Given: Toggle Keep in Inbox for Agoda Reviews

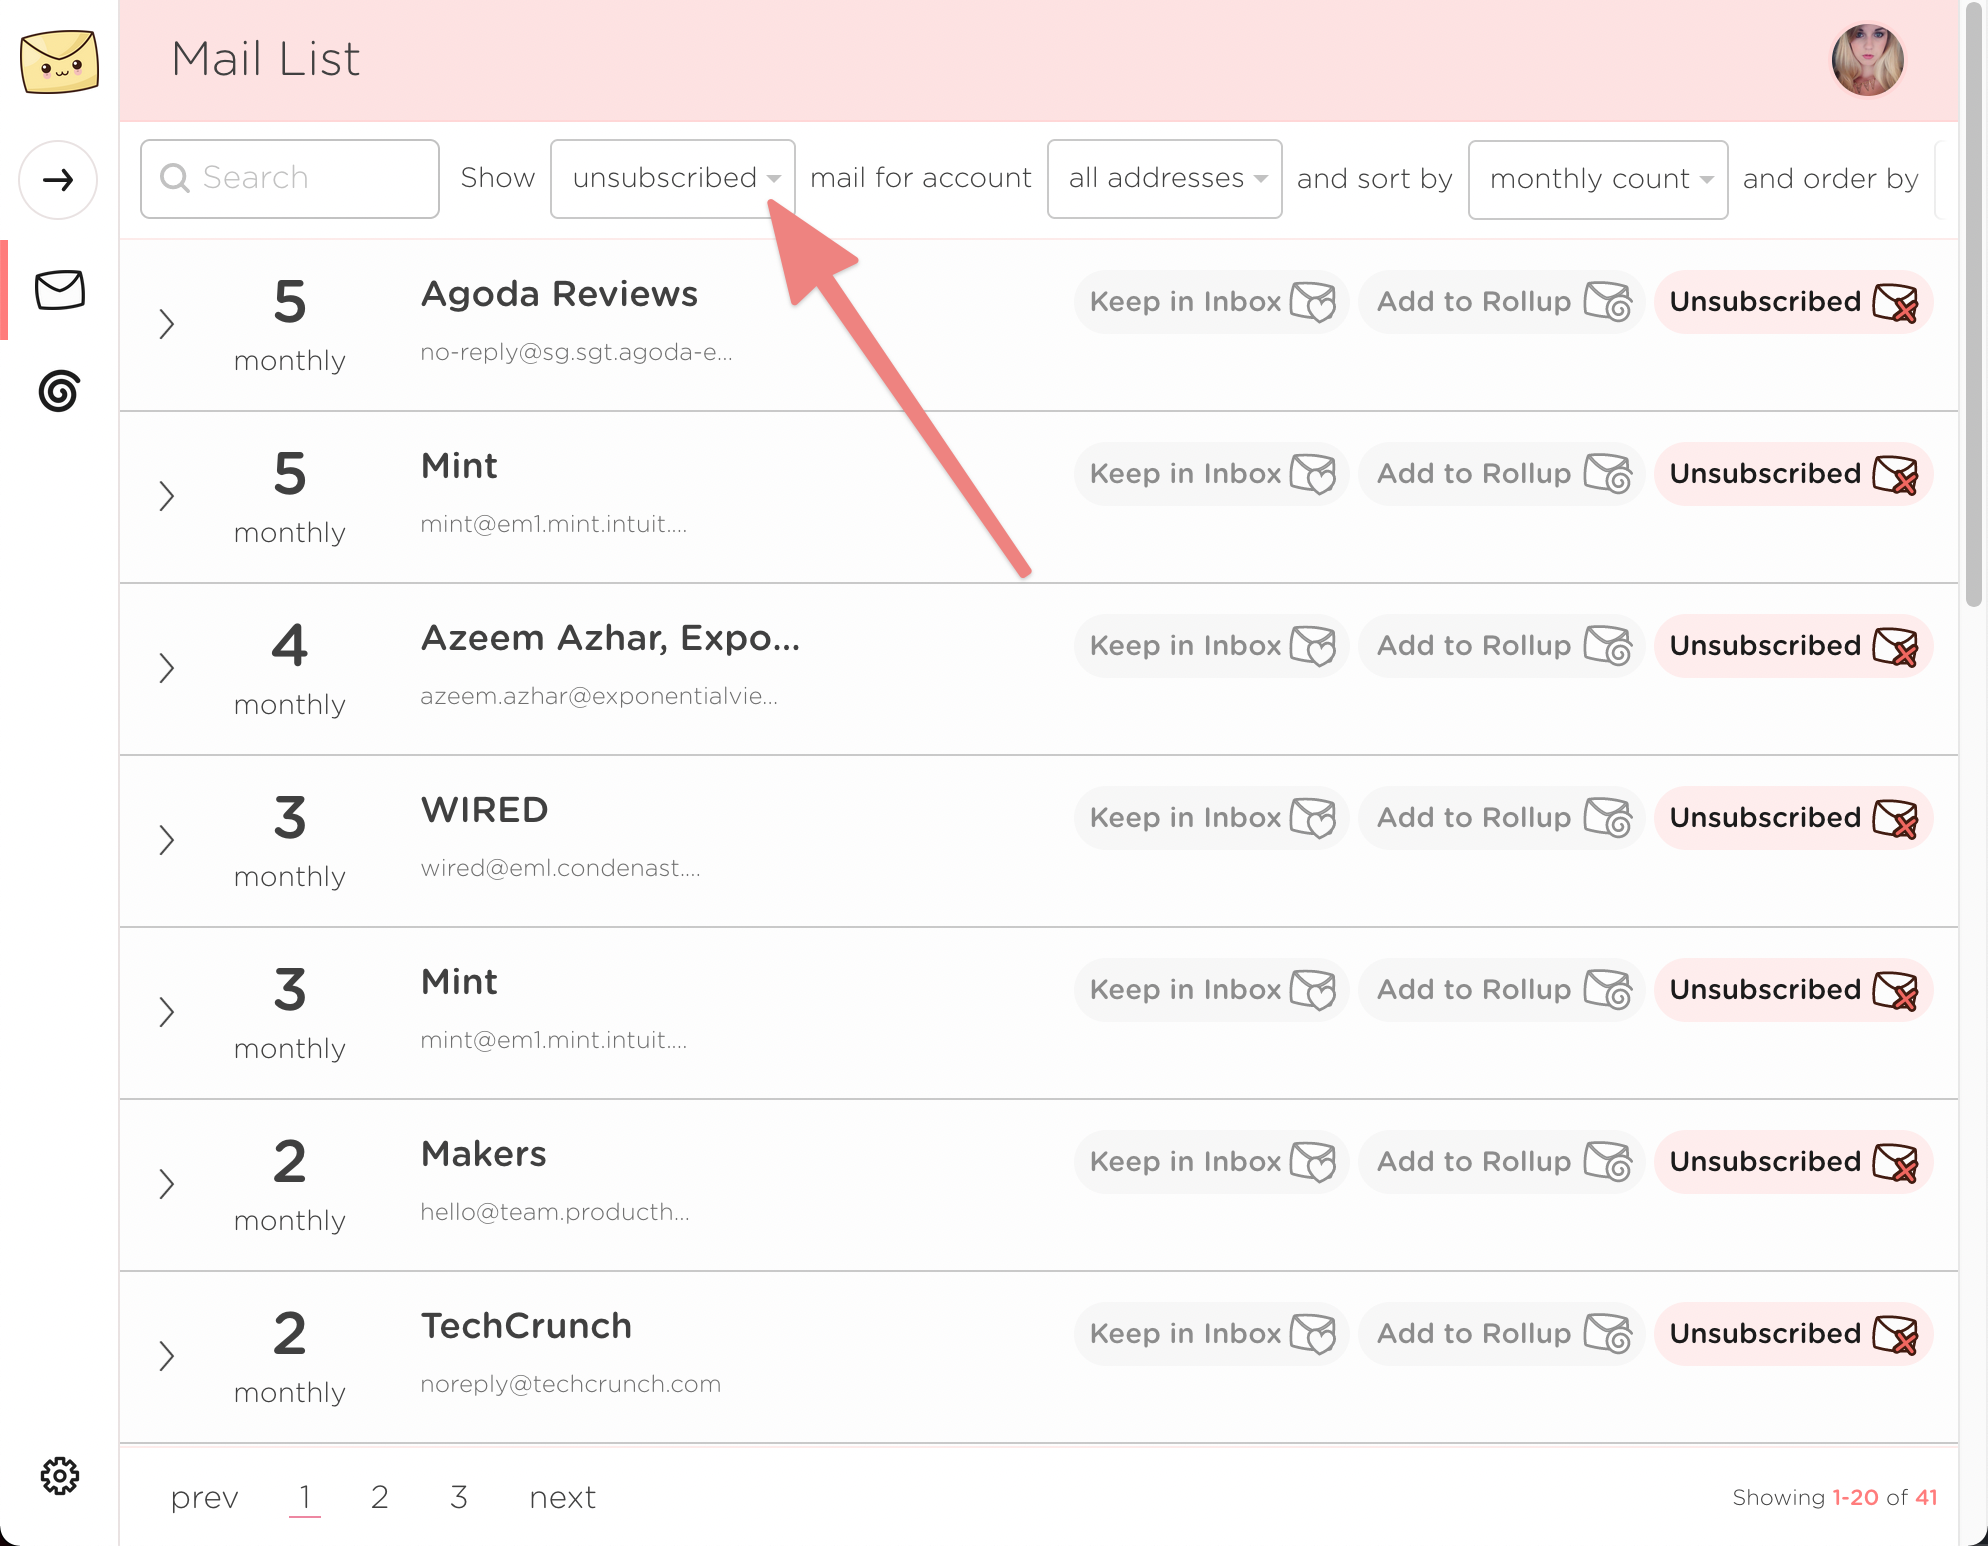Looking at the screenshot, I should click(x=1211, y=302).
